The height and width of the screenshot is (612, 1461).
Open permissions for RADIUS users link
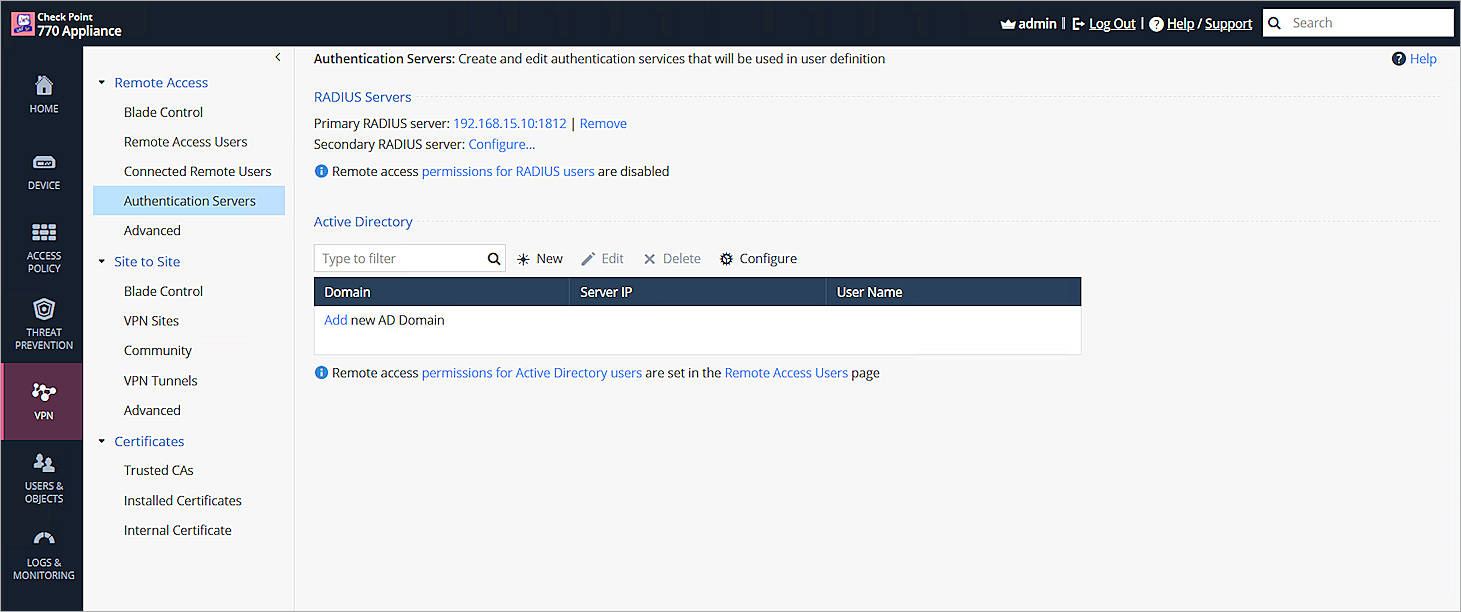pos(508,171)
